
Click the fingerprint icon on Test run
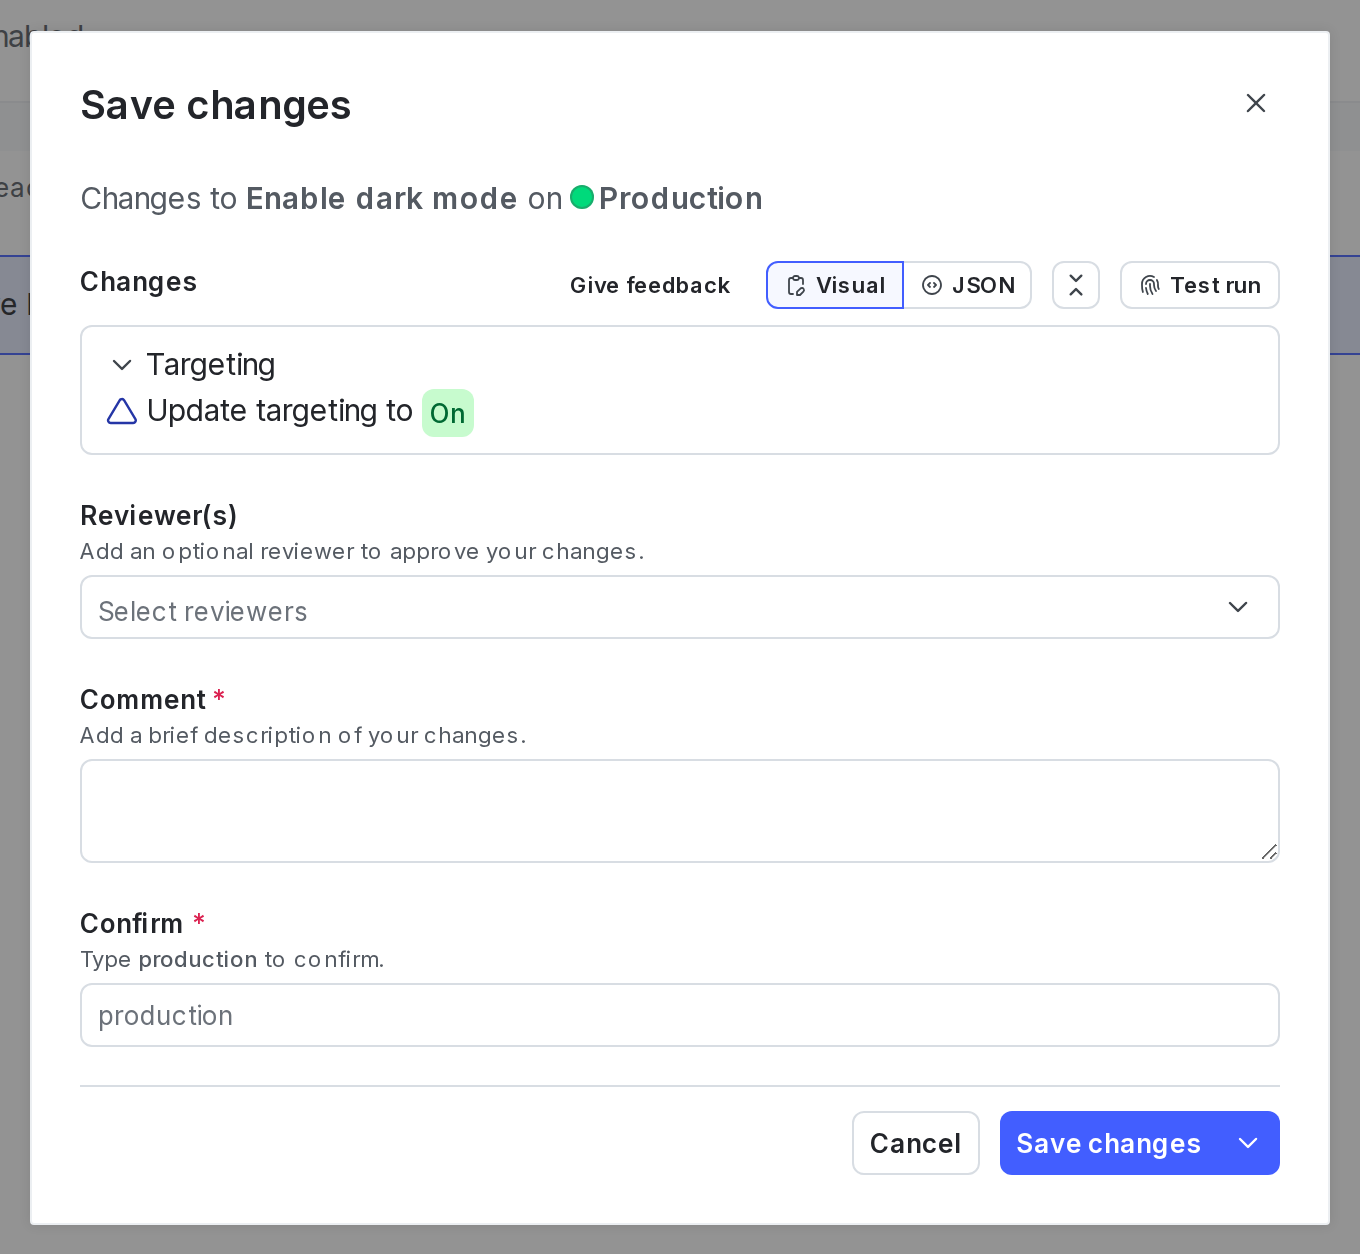(x=1149, y=285)
